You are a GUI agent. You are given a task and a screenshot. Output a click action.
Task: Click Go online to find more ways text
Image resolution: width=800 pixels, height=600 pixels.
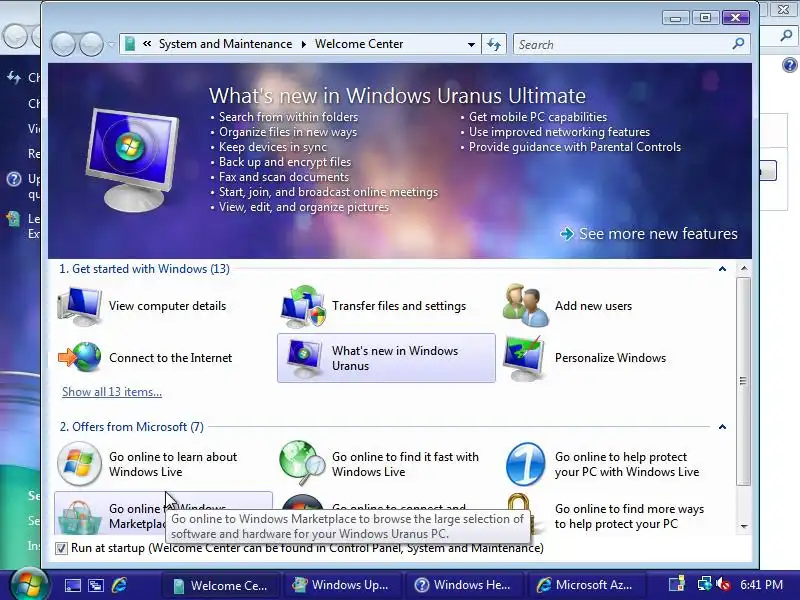coord(629,516)
